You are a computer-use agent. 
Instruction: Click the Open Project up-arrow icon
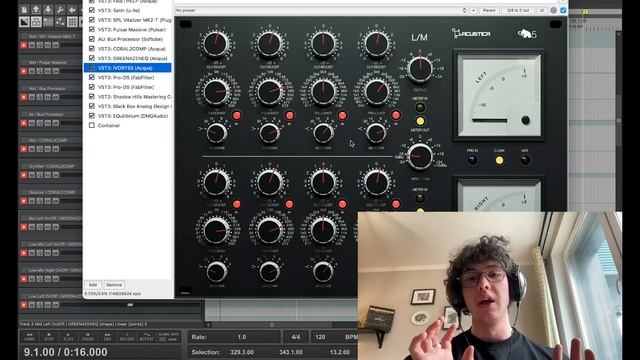pyautogui.click(x=36, y=9)
